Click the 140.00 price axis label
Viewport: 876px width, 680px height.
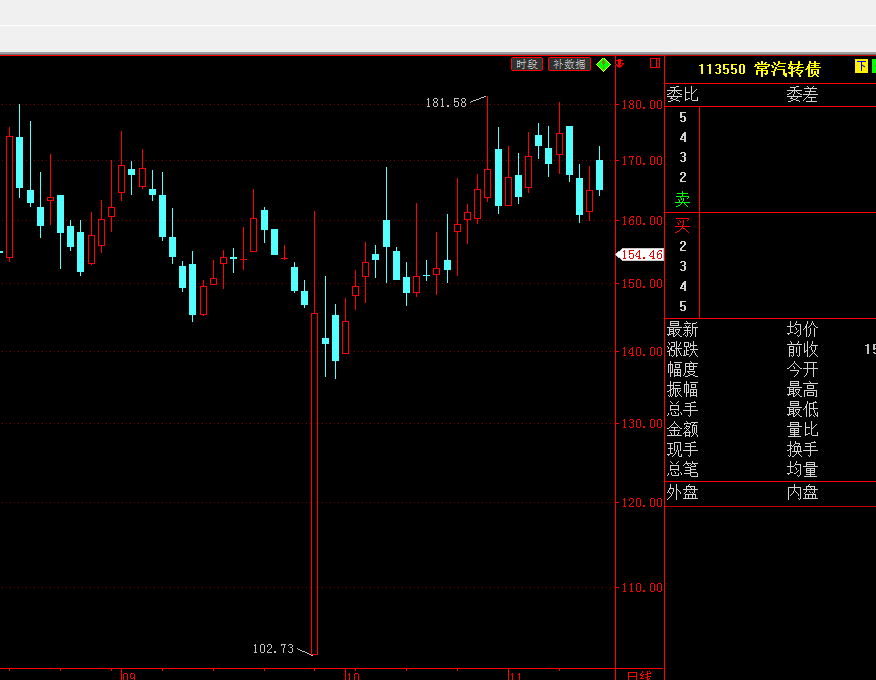click(x=642, y=352)
